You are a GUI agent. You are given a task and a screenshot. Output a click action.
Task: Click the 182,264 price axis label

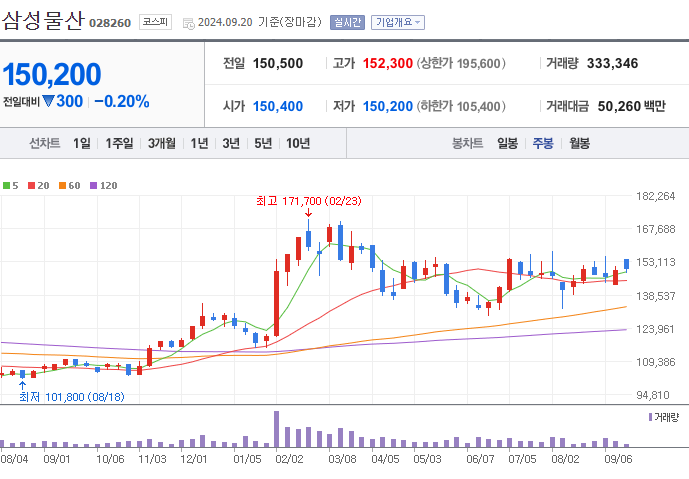coord(656,196)
